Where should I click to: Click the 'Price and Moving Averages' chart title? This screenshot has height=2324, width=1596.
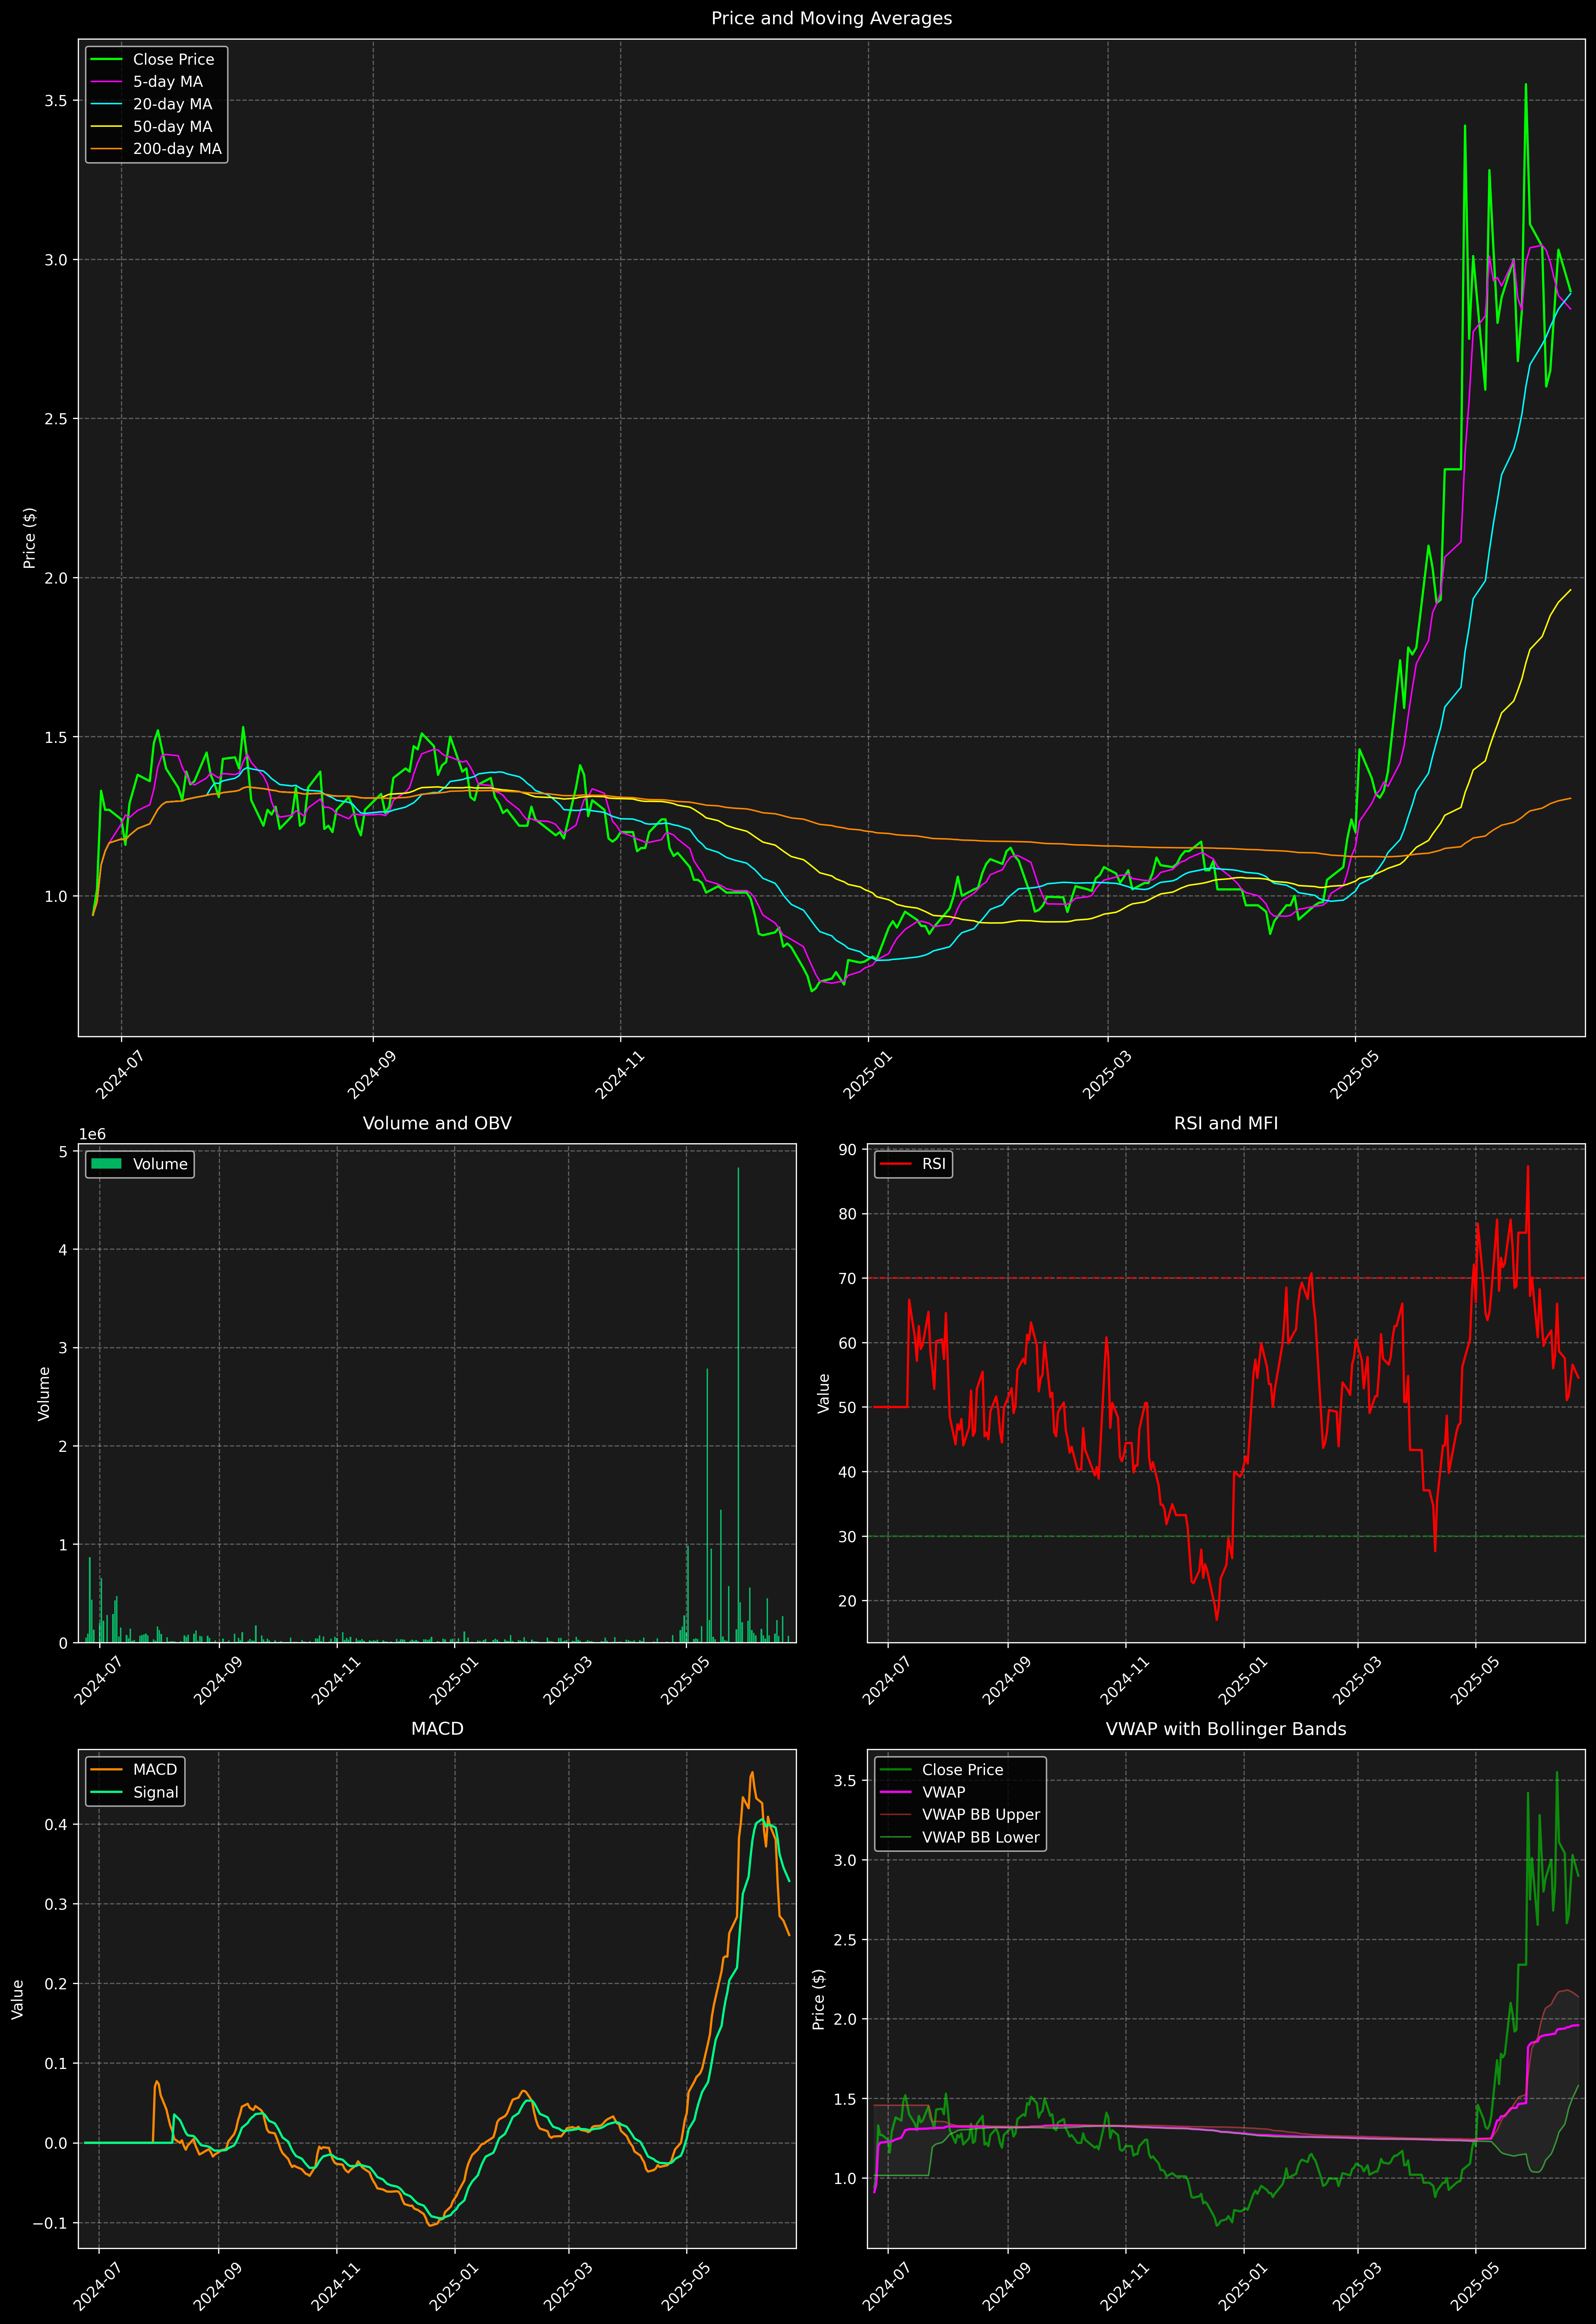tap(831, 18)
